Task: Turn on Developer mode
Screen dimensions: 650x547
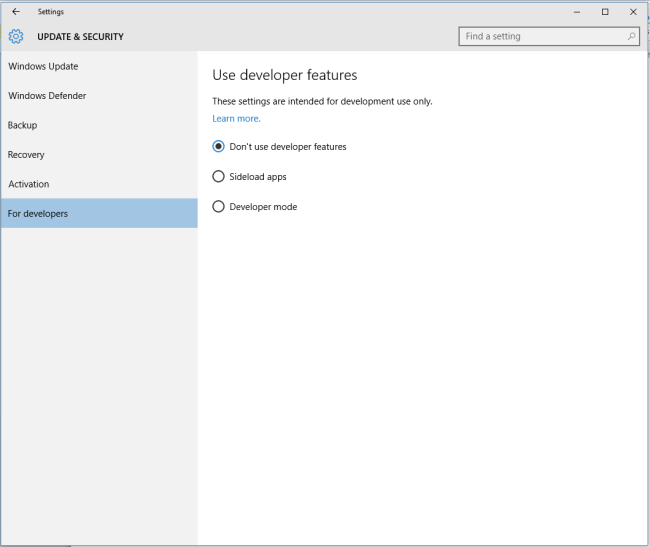Action: (219, 207)
